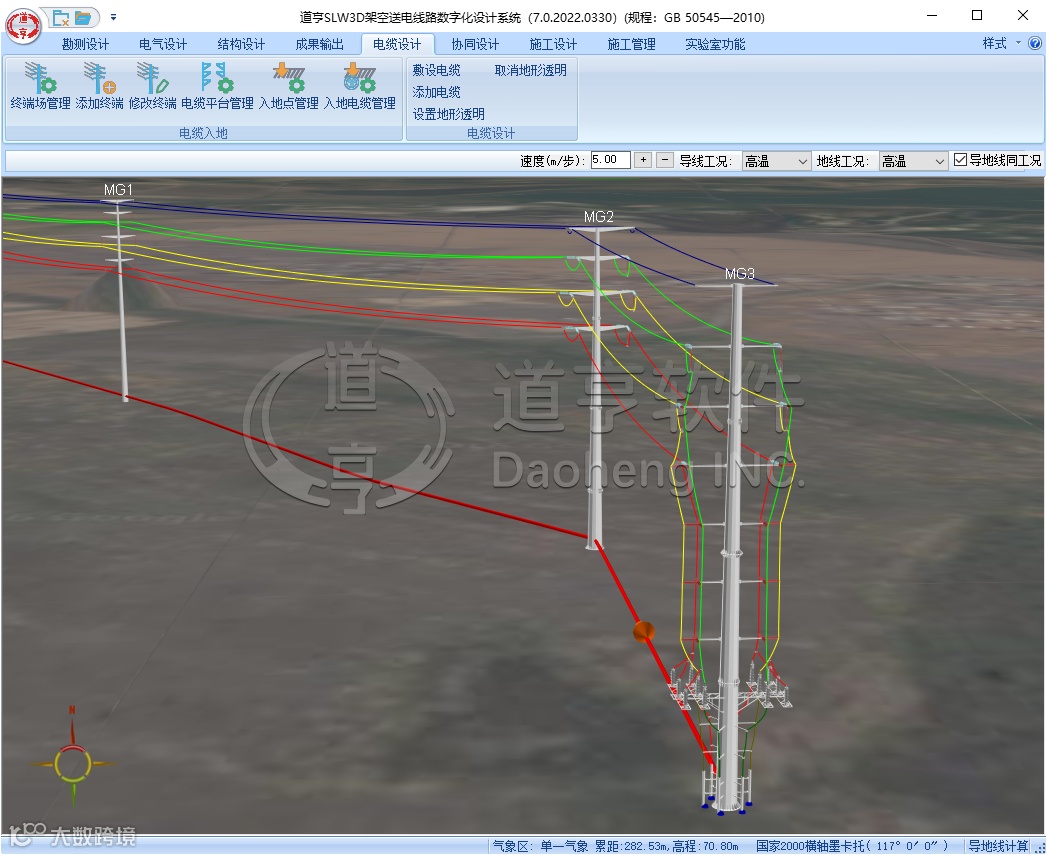Switch to the 实验室功能 tab

tap(715, 44)
